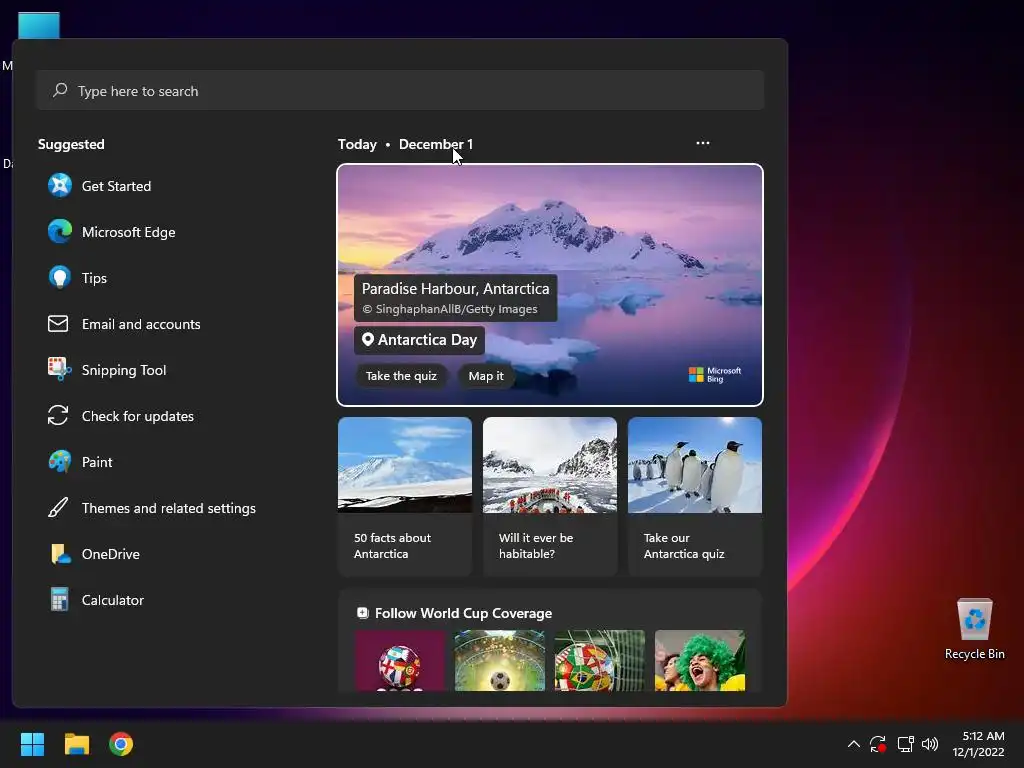Viewport: 1024px width, 768px height.
Task: Click the Check for updates label text
Action: 137,416
